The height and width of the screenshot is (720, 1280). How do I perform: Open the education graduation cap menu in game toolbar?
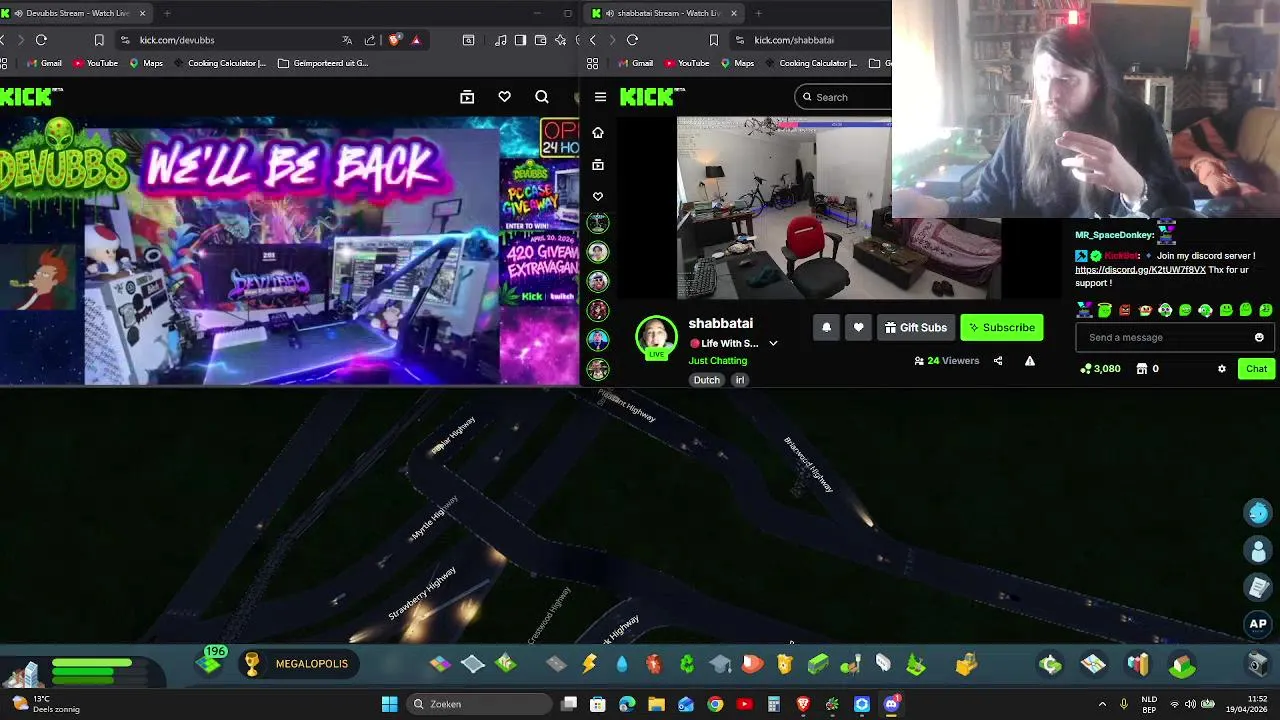[720, 664]
